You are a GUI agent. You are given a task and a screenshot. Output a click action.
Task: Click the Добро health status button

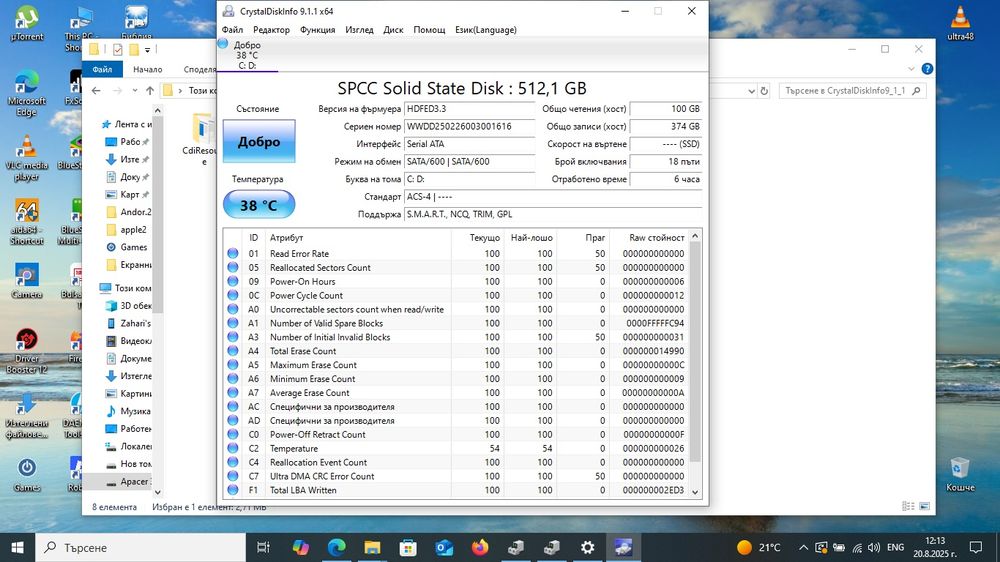pyautogui.click(x=259, y=141)
